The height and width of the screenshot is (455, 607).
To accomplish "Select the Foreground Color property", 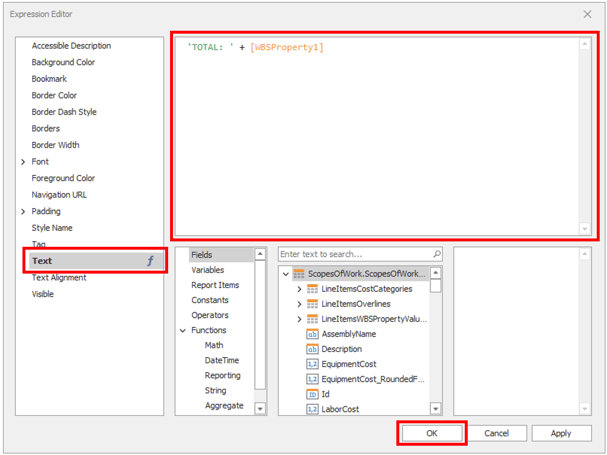I will point(63,178).
